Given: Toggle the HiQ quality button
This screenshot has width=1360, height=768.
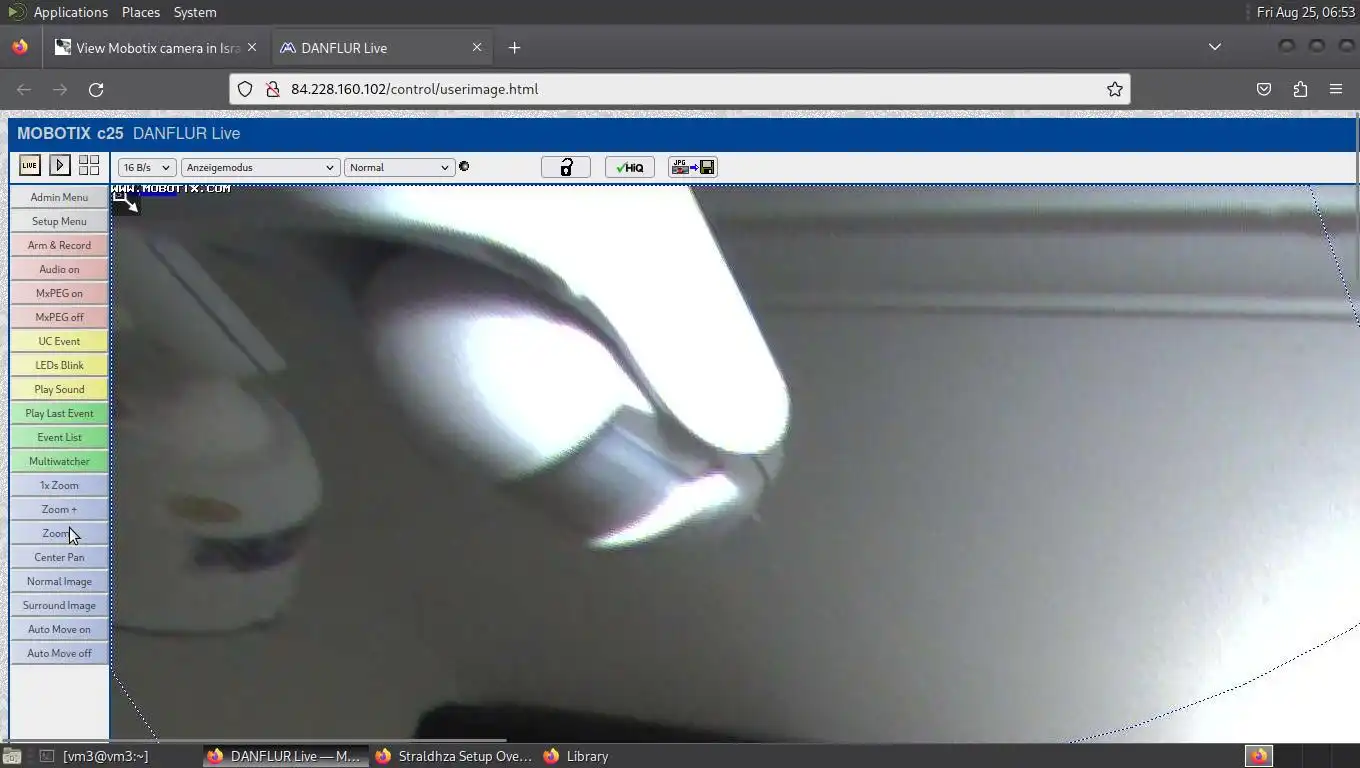Looking at the screenshot, I should (x=630, y=167).
